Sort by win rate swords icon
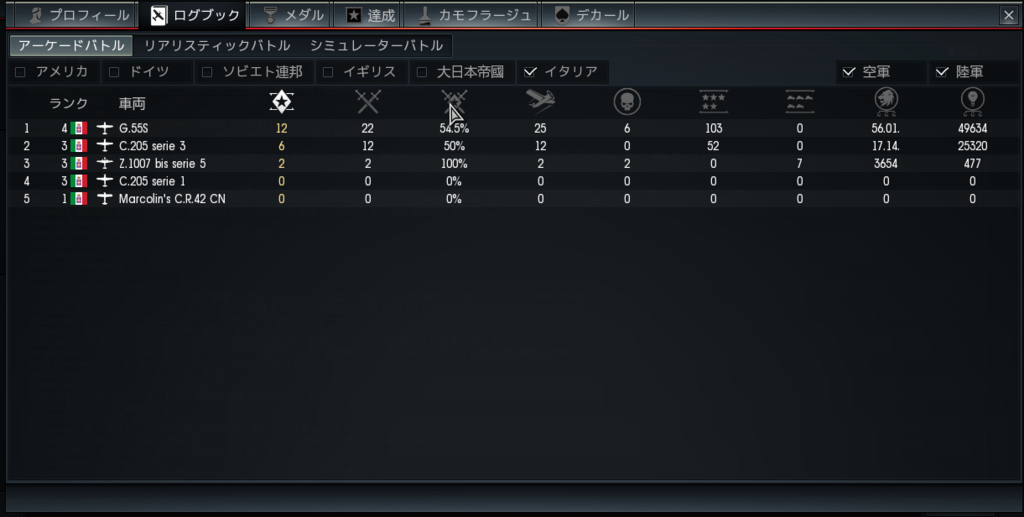This screenshot has width=1024, height=517. point(454,102)
